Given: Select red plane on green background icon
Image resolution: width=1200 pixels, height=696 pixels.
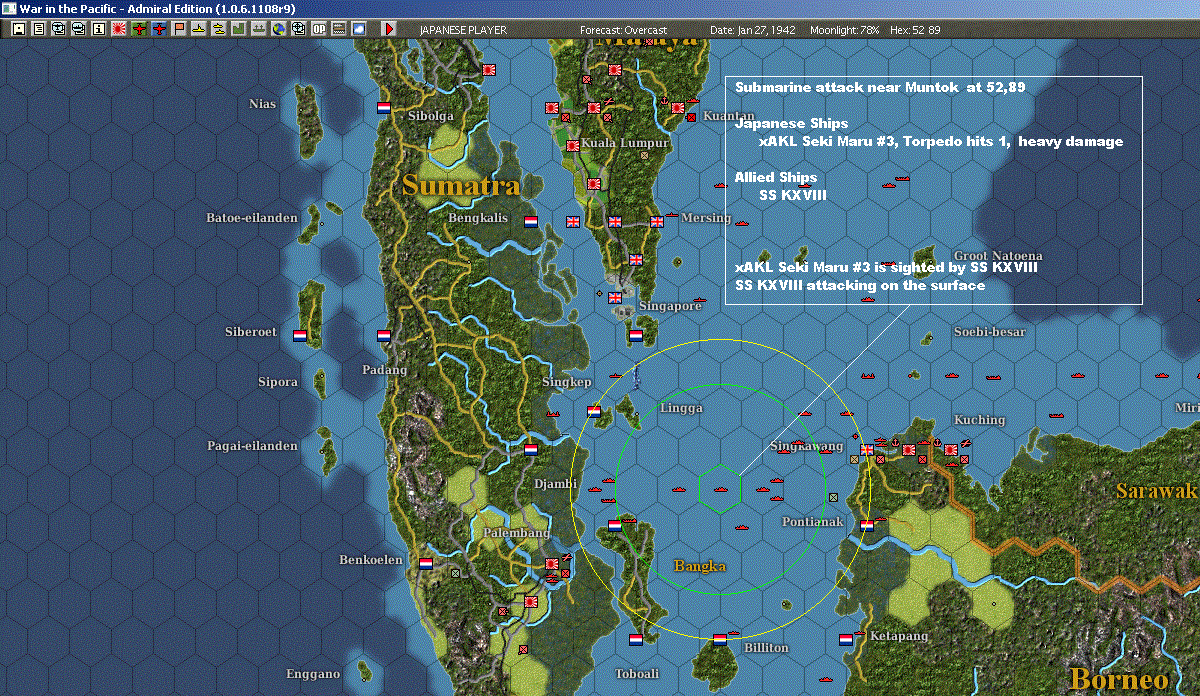Looking at the screenshot, I should 139,29.
